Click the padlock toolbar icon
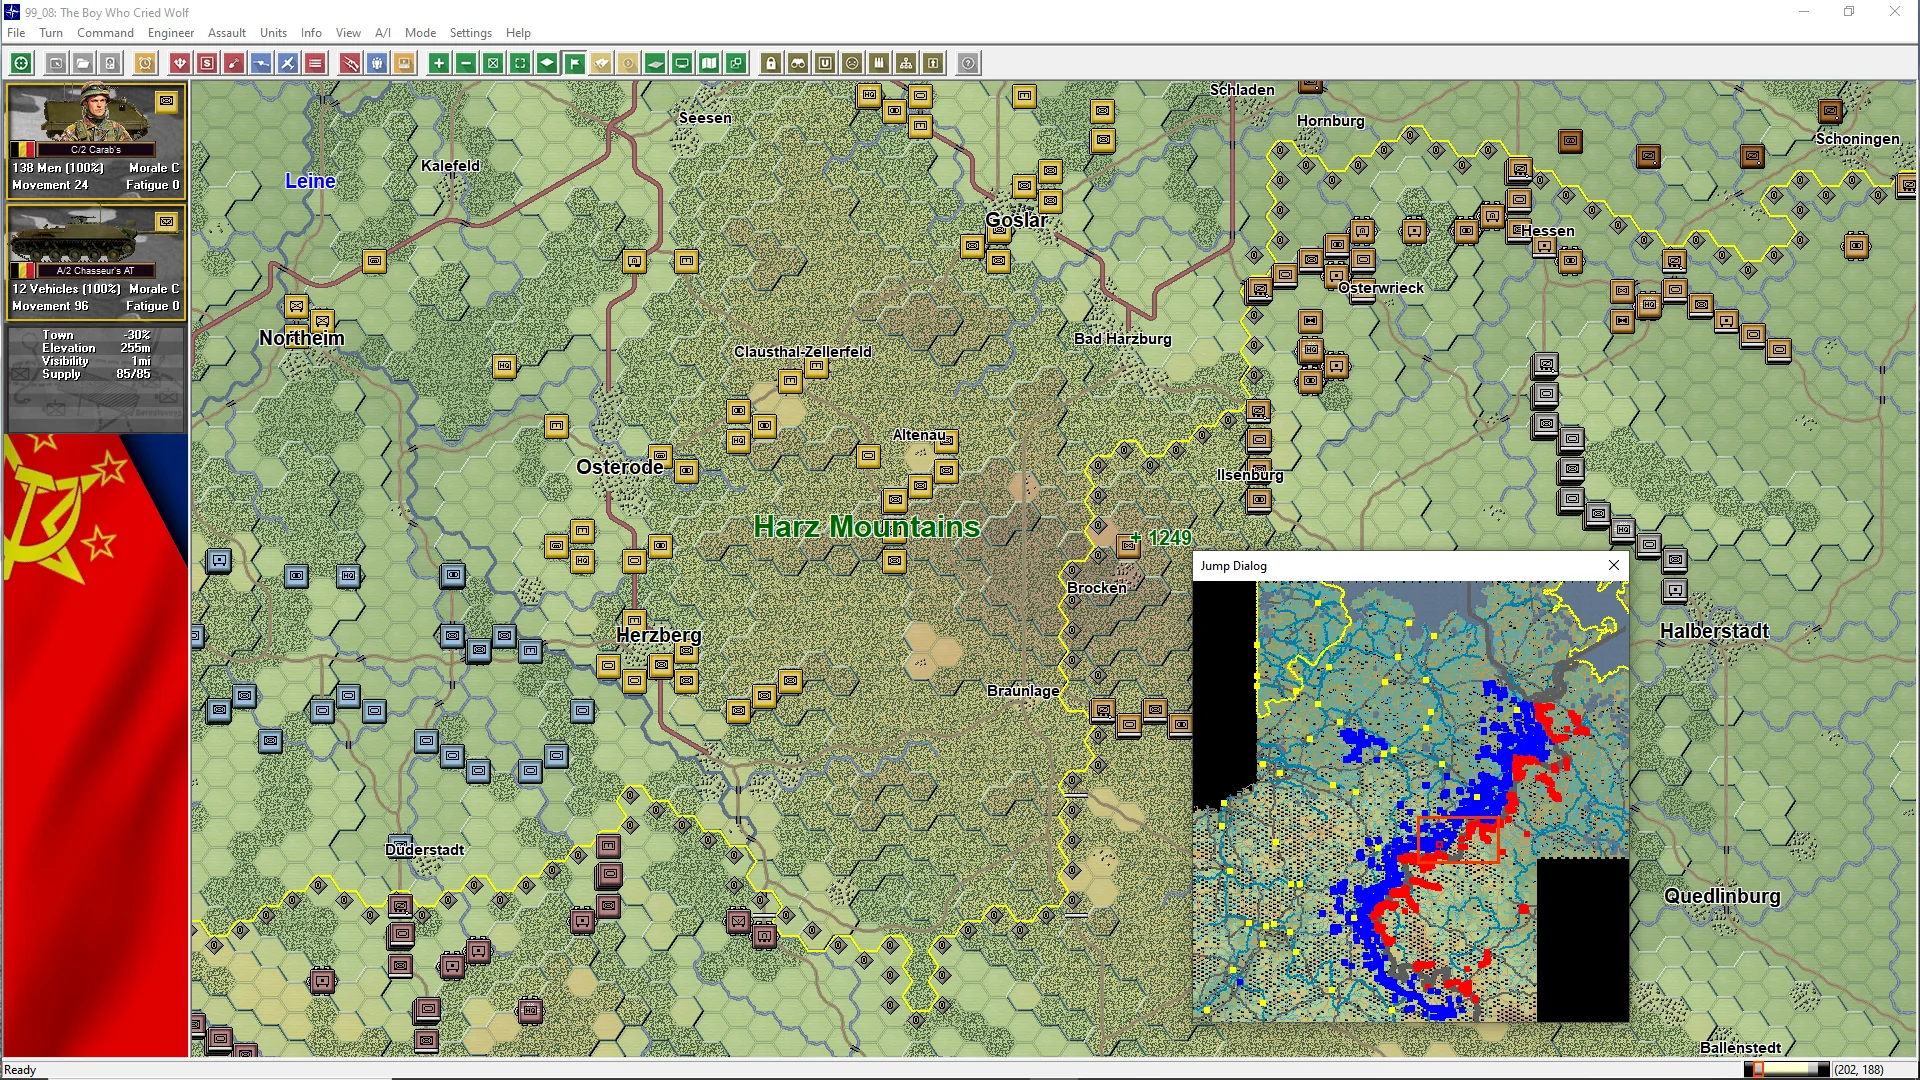 (x=771, y=64)
